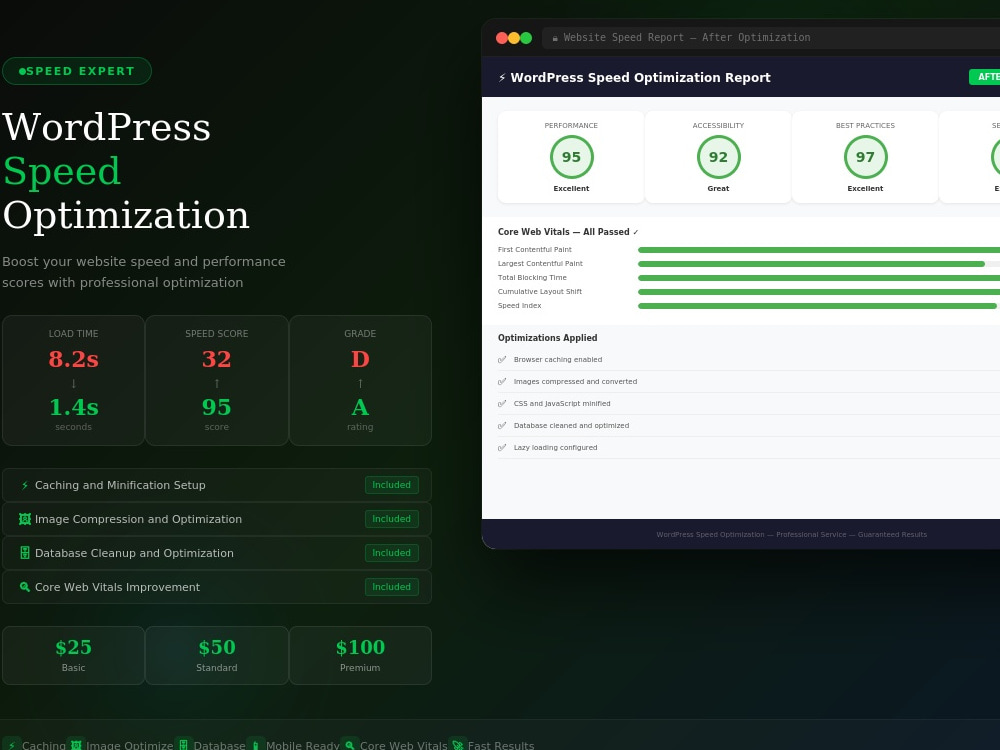Screen dimensions: 1000x750
Task: Click the image icon beside Image Compression and Optimization
Action: (25, 519)
